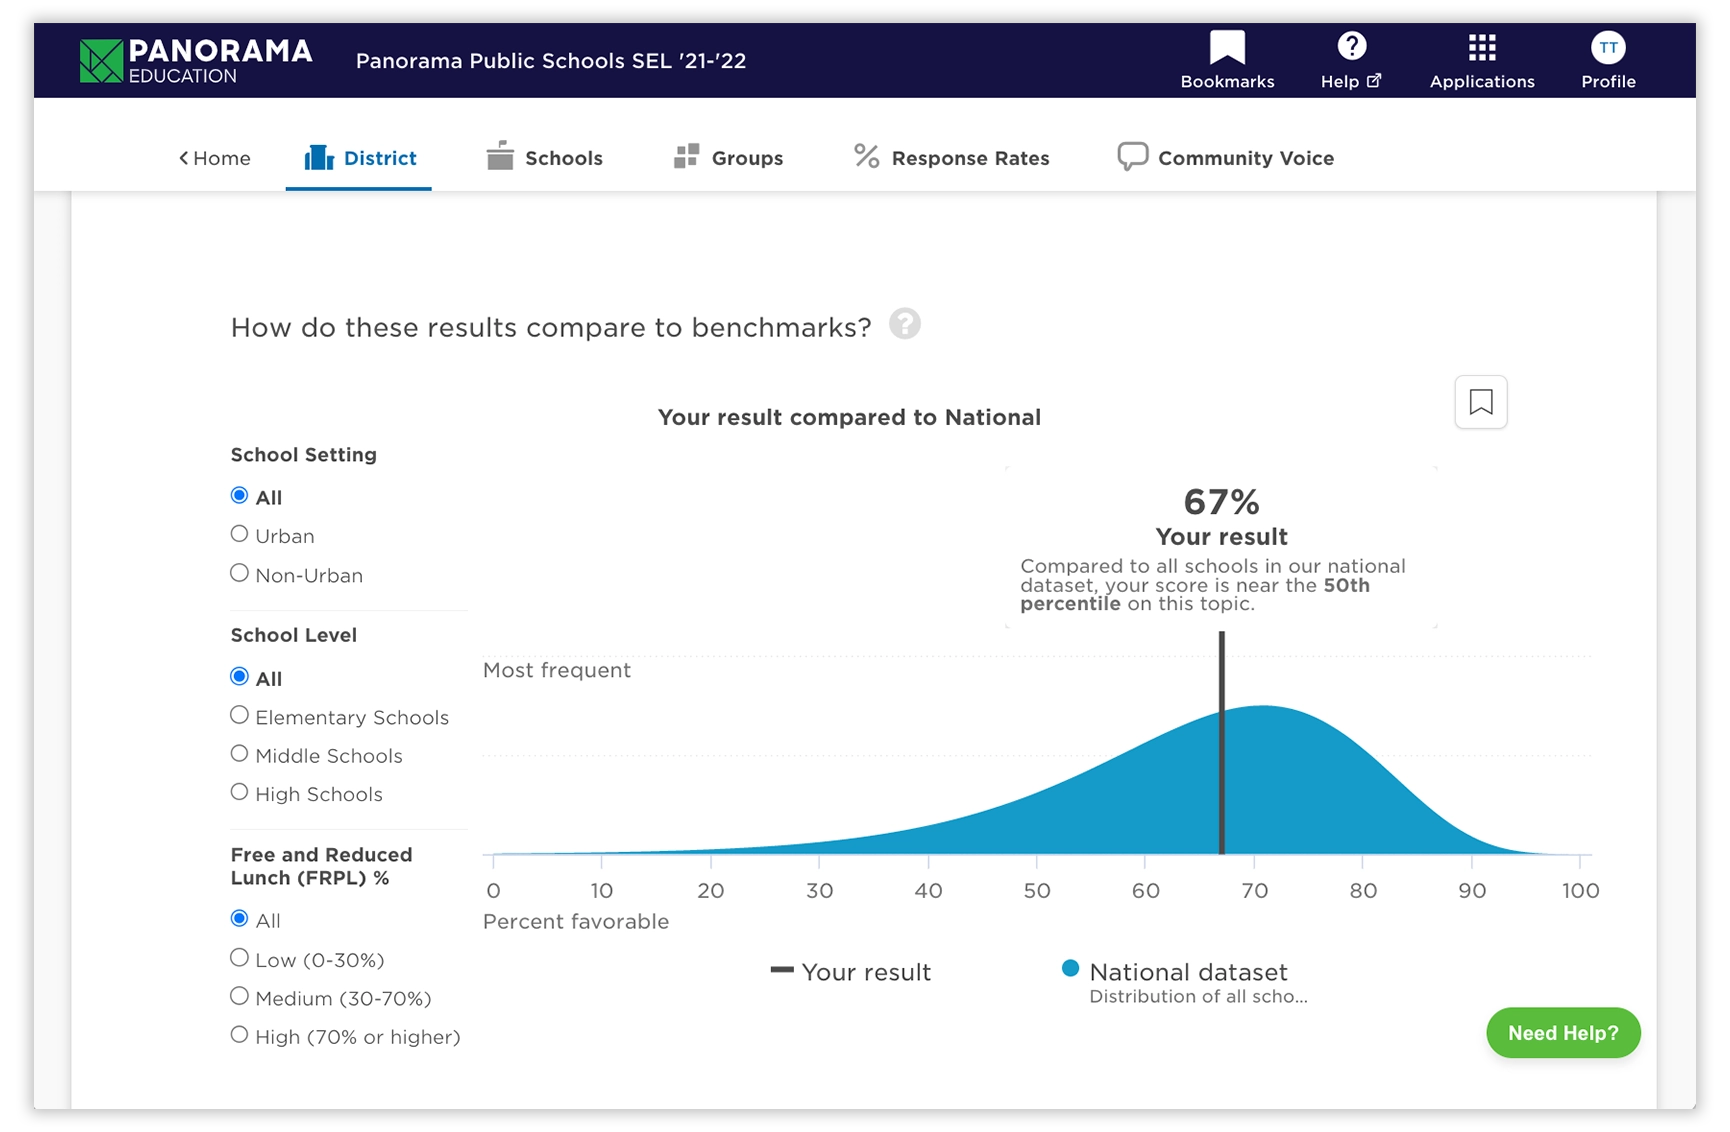The height and width of the screenshot is (1132, 1730).
Task: Bookmark the National comparison chart
Action: (1481, 401)
